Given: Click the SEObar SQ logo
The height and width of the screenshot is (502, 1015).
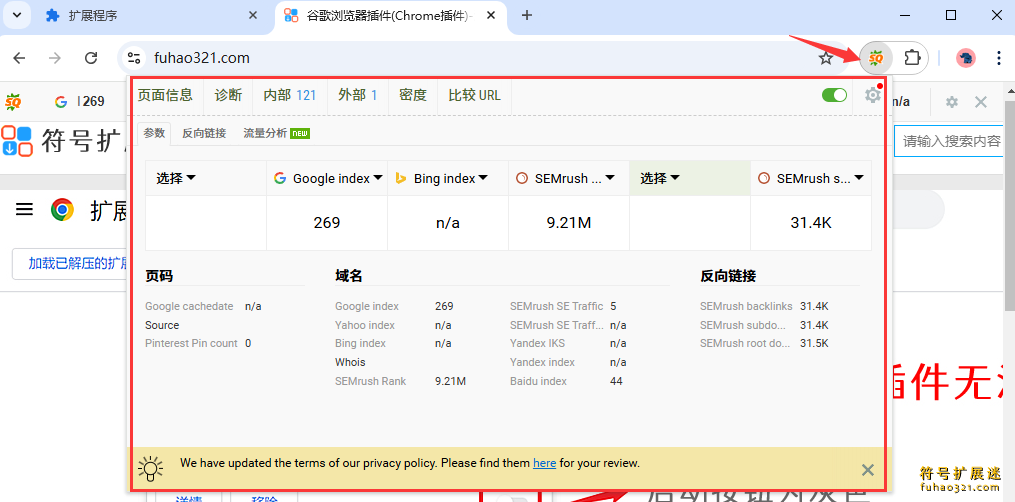Looking at the screenshot, I should [x=13, y=102].
